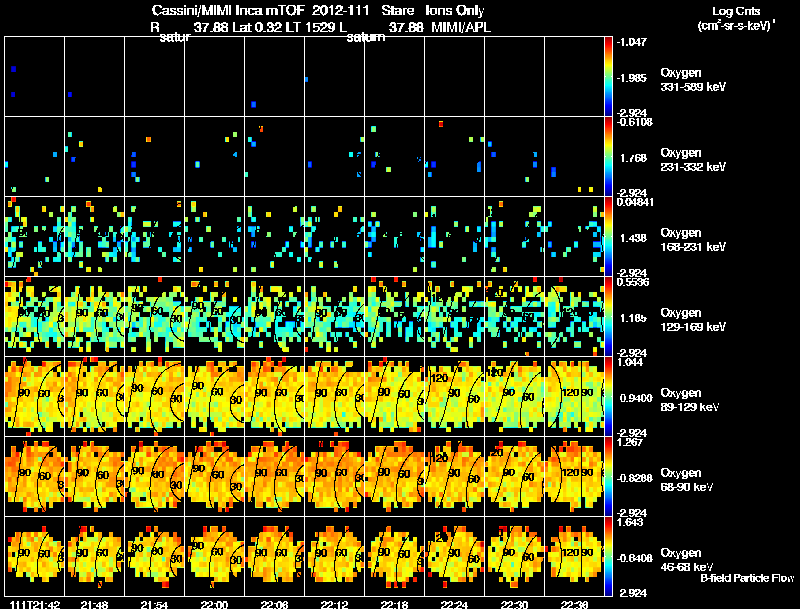Click the Log Cnts units legend heading

point(736,18)
